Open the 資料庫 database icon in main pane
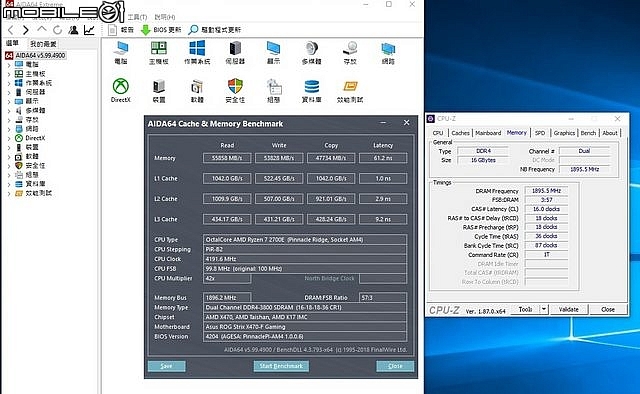The height and width of the screenshot is (394, 640). (x=311, y=91)
